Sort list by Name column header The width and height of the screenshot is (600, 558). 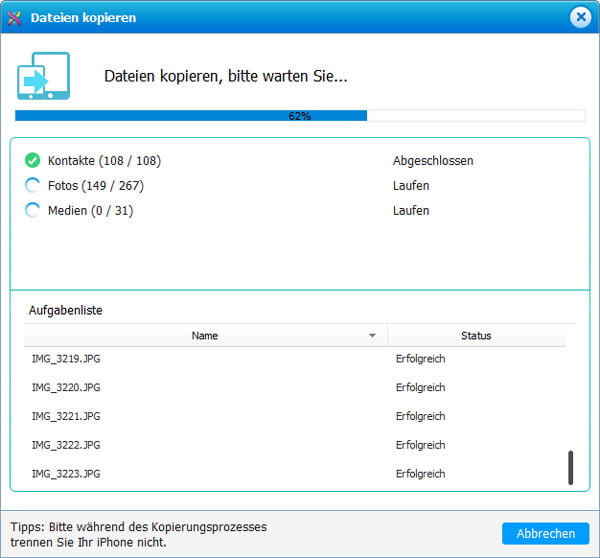[x=204, y=336]
